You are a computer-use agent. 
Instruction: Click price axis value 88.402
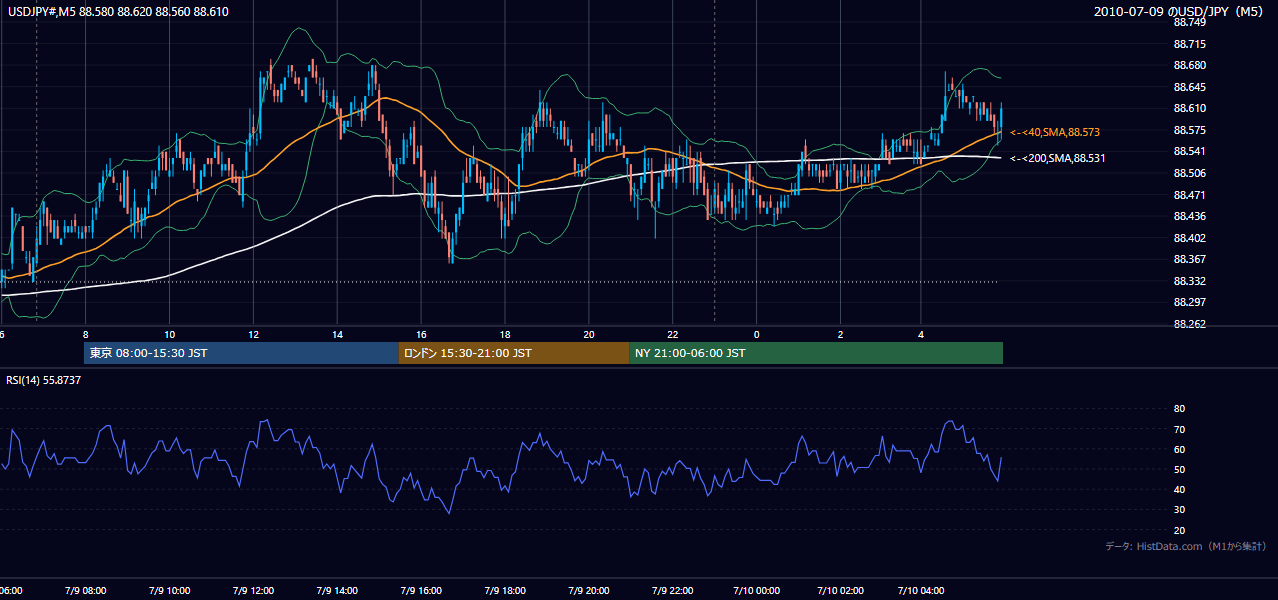tap(1189, 238)
